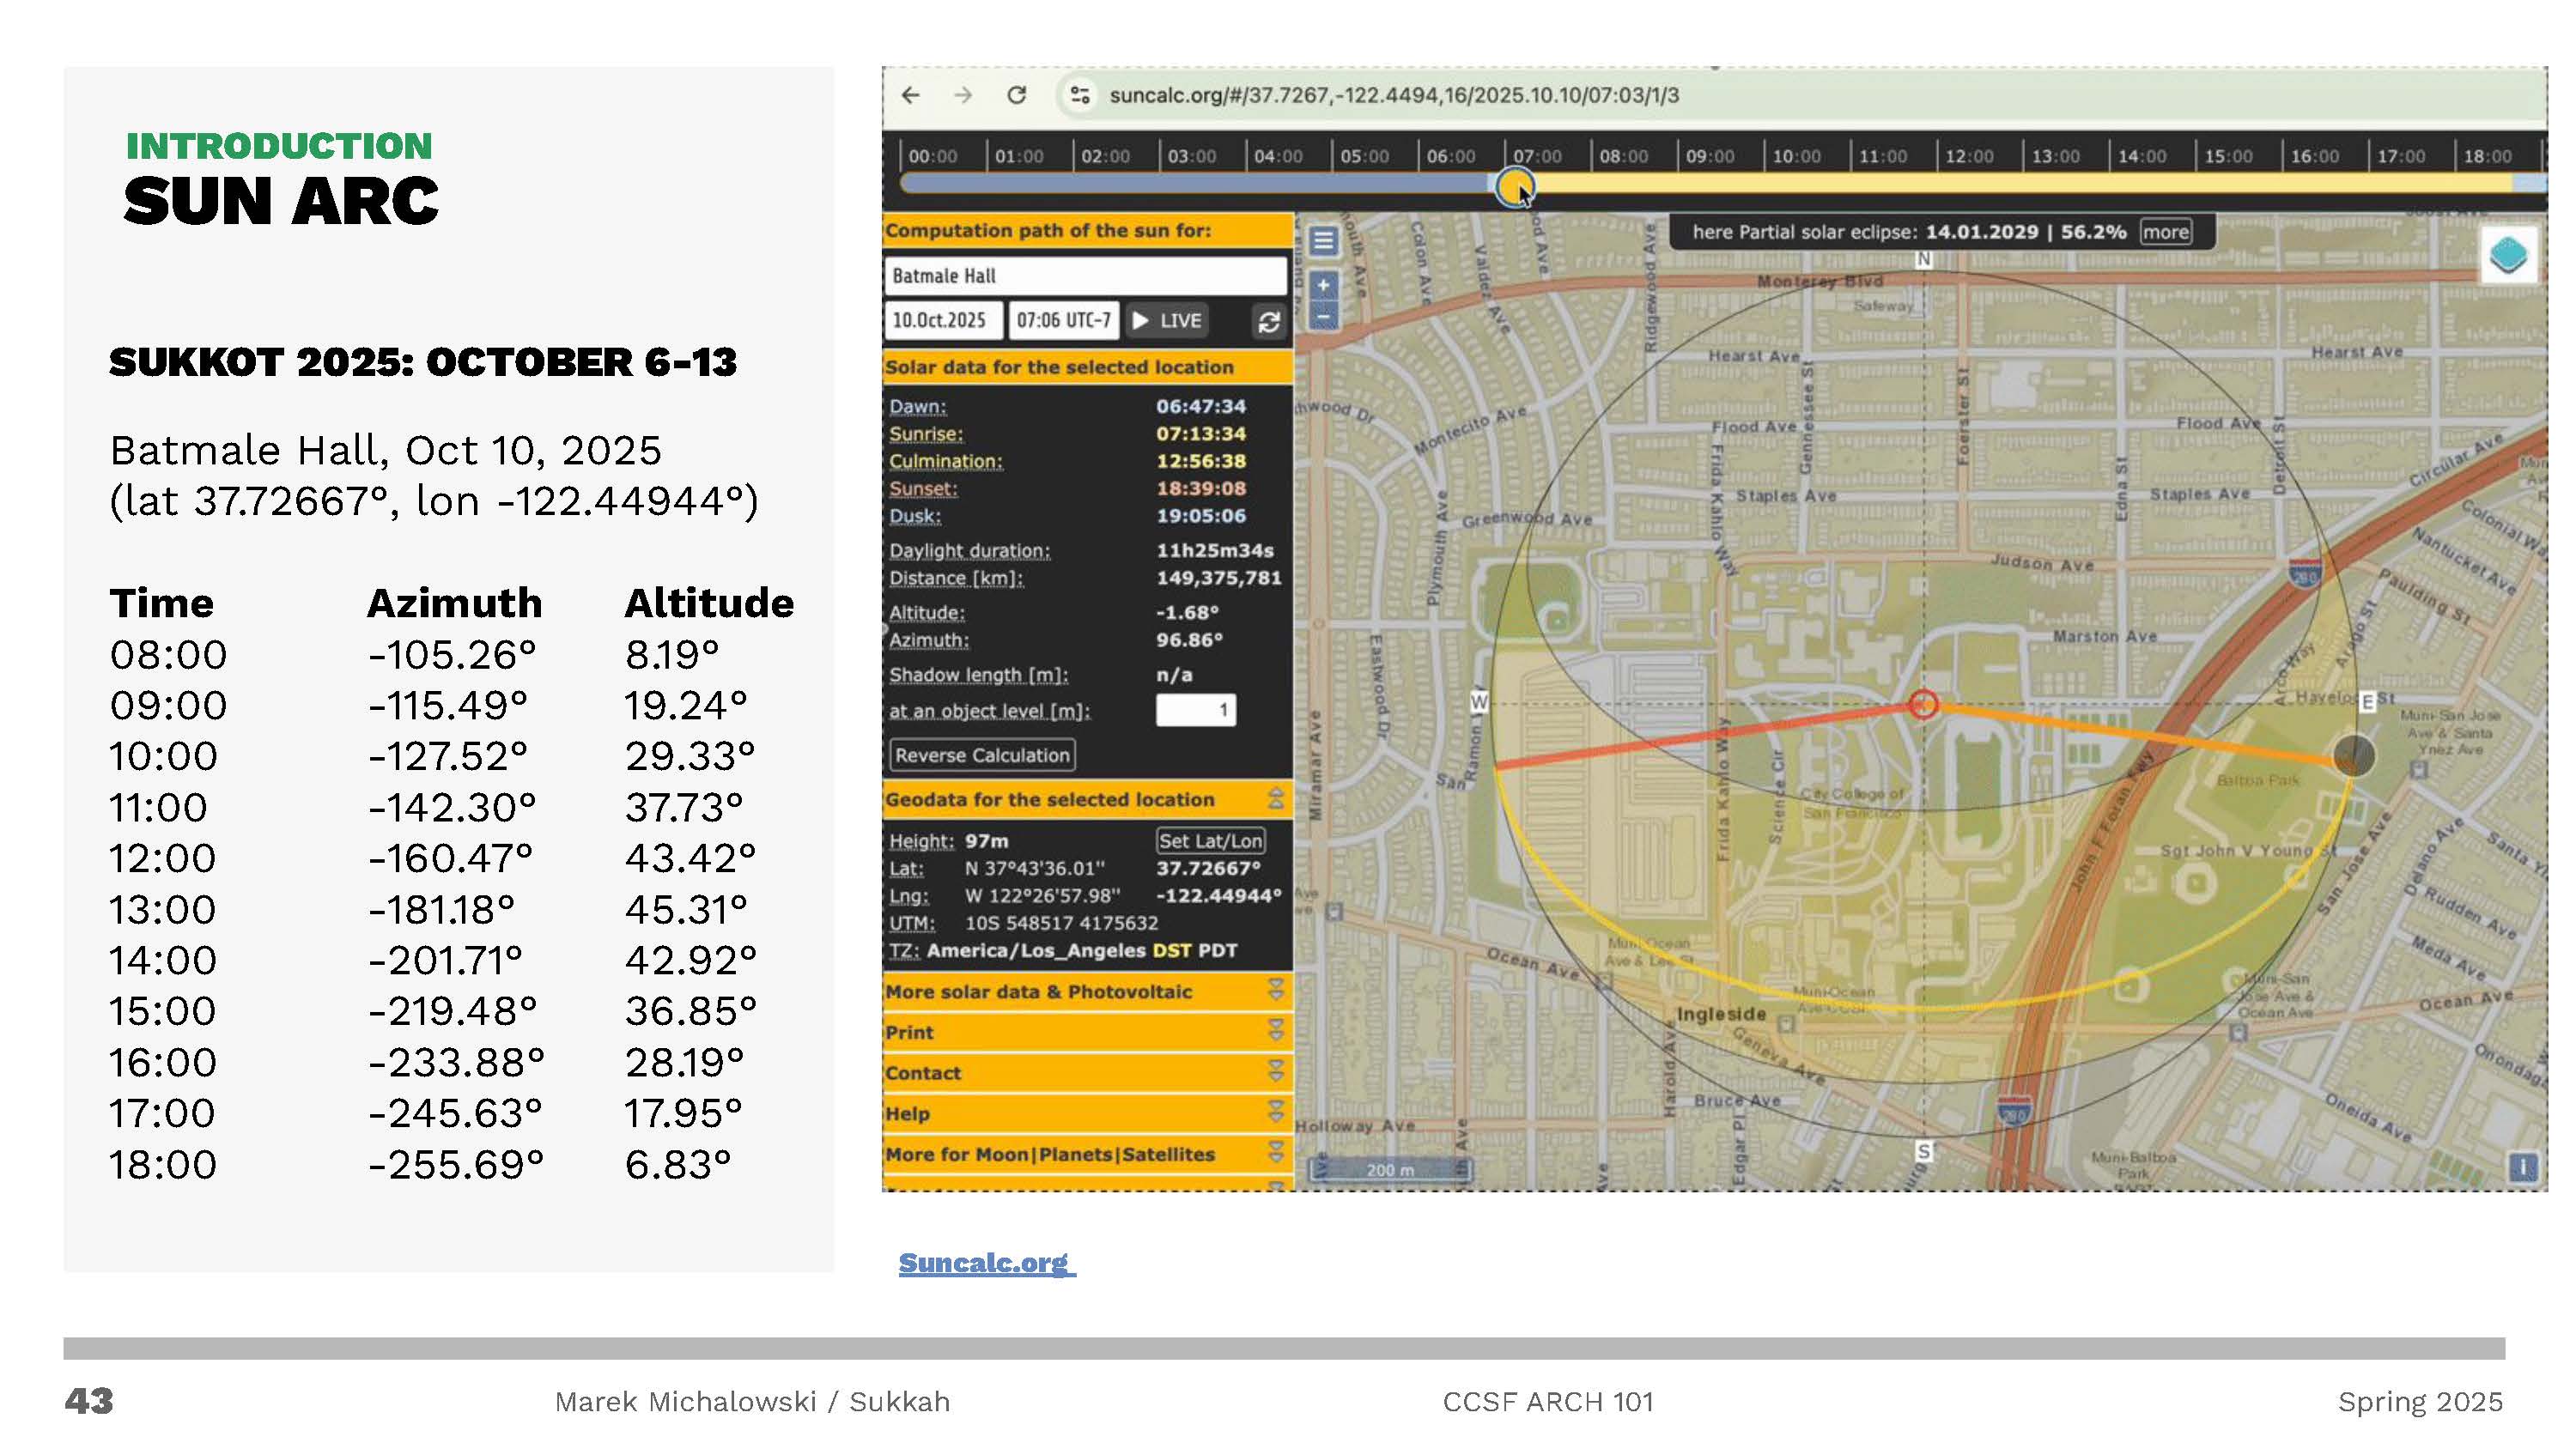Zoom in the map with plus icon
The width and height of the screenshot is (2576, 1449).
coord(1323,286)
